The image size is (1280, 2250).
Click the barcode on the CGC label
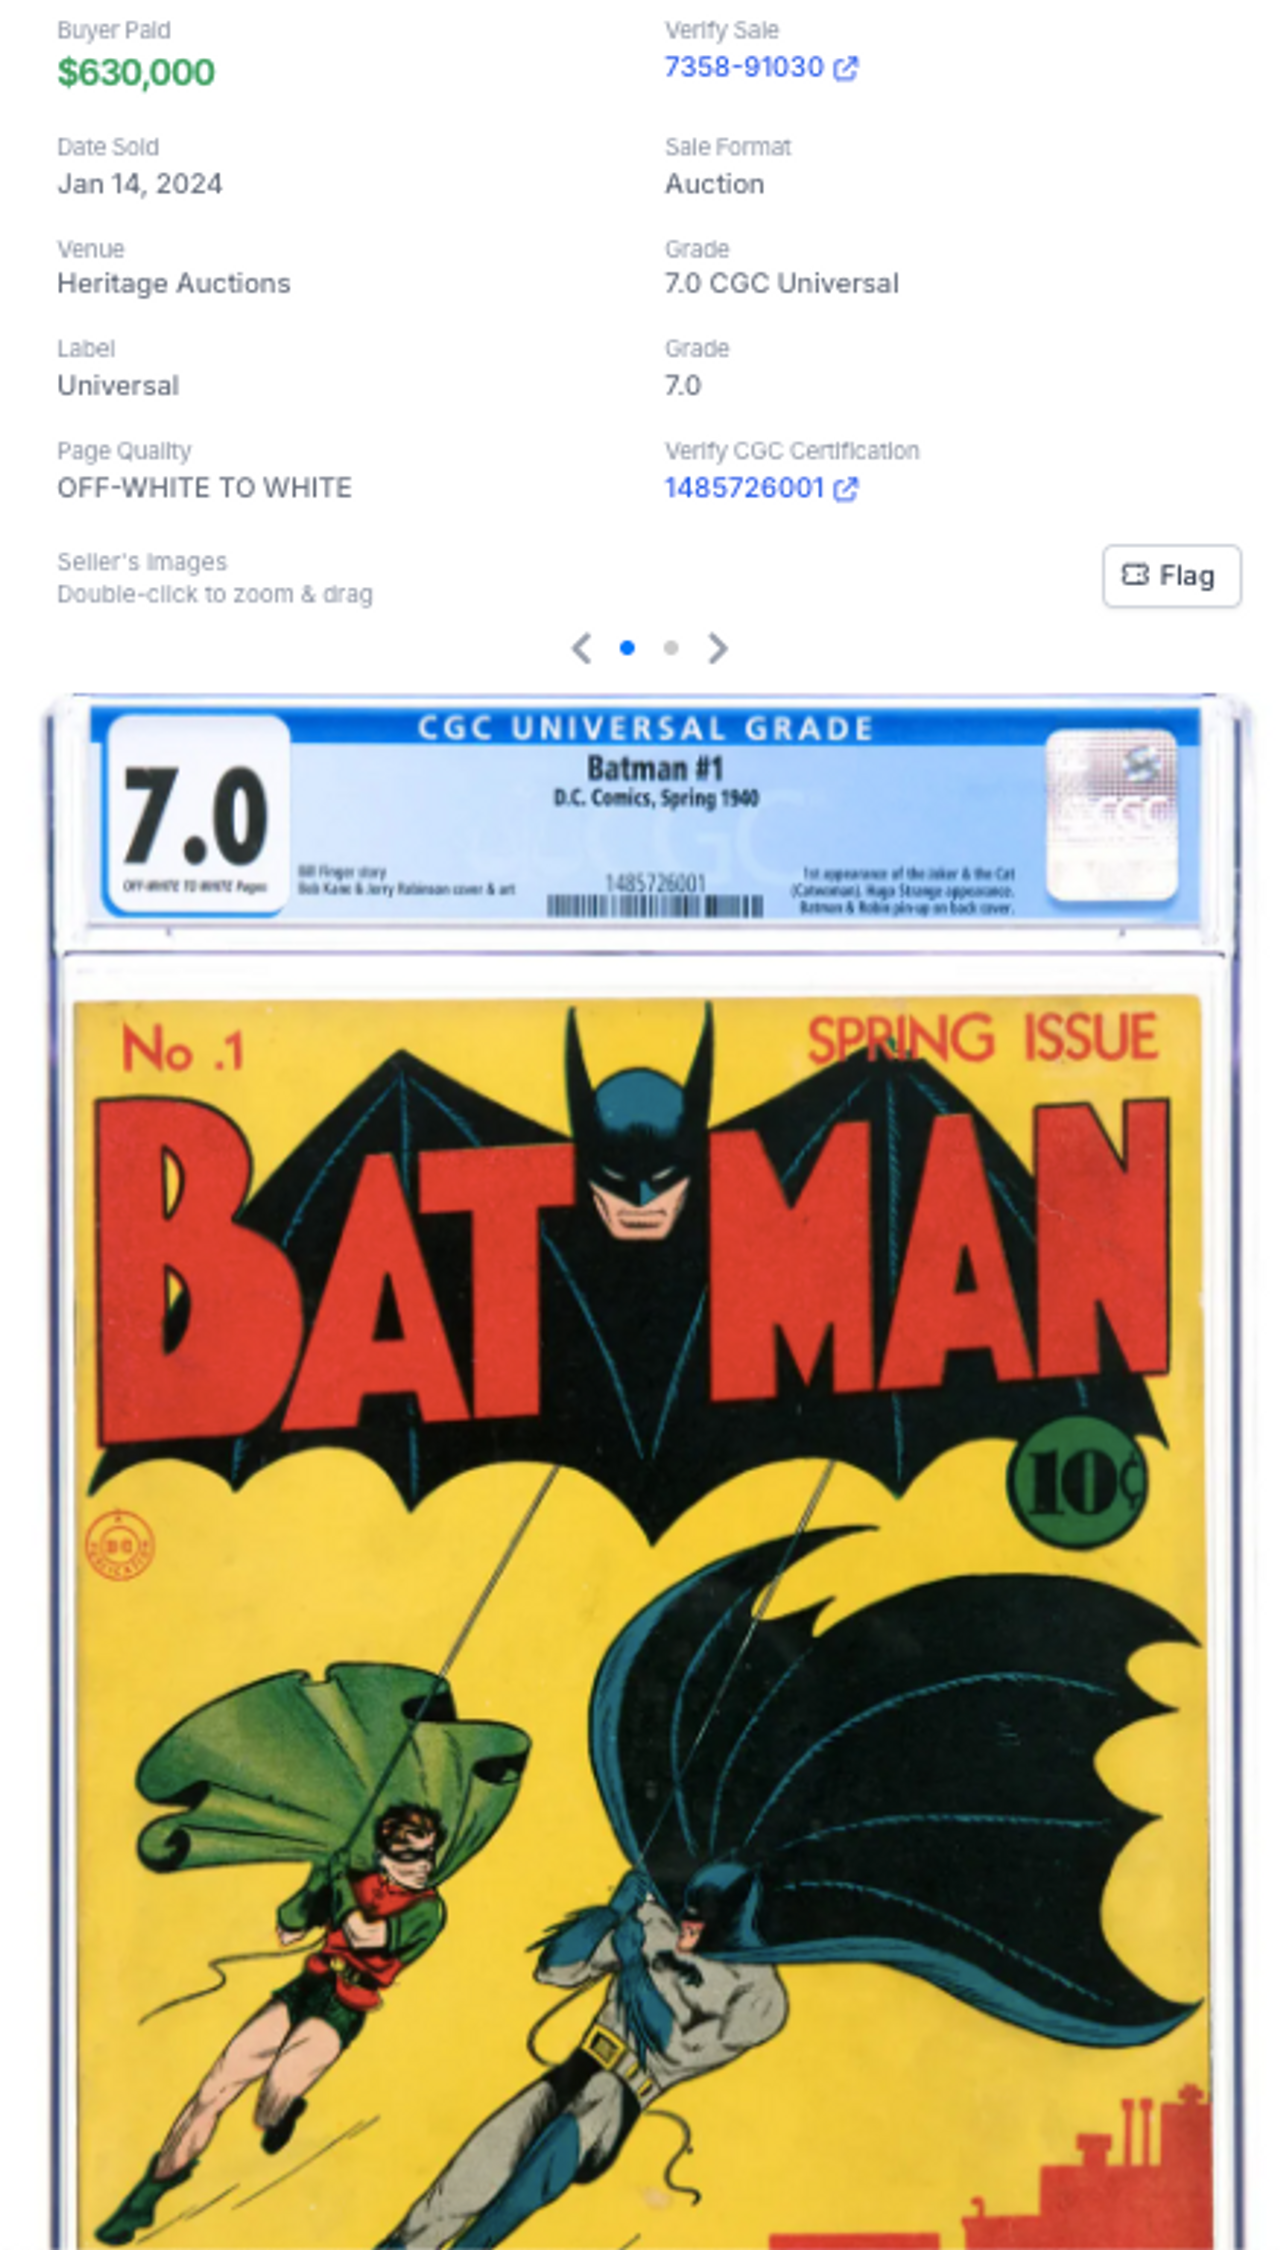click(655, 906)
